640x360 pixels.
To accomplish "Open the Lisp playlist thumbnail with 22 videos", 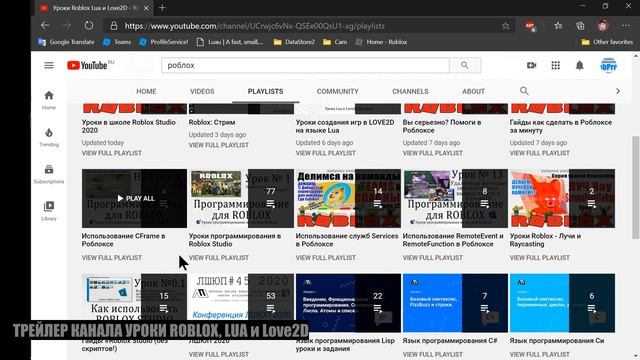I will 348,303.
